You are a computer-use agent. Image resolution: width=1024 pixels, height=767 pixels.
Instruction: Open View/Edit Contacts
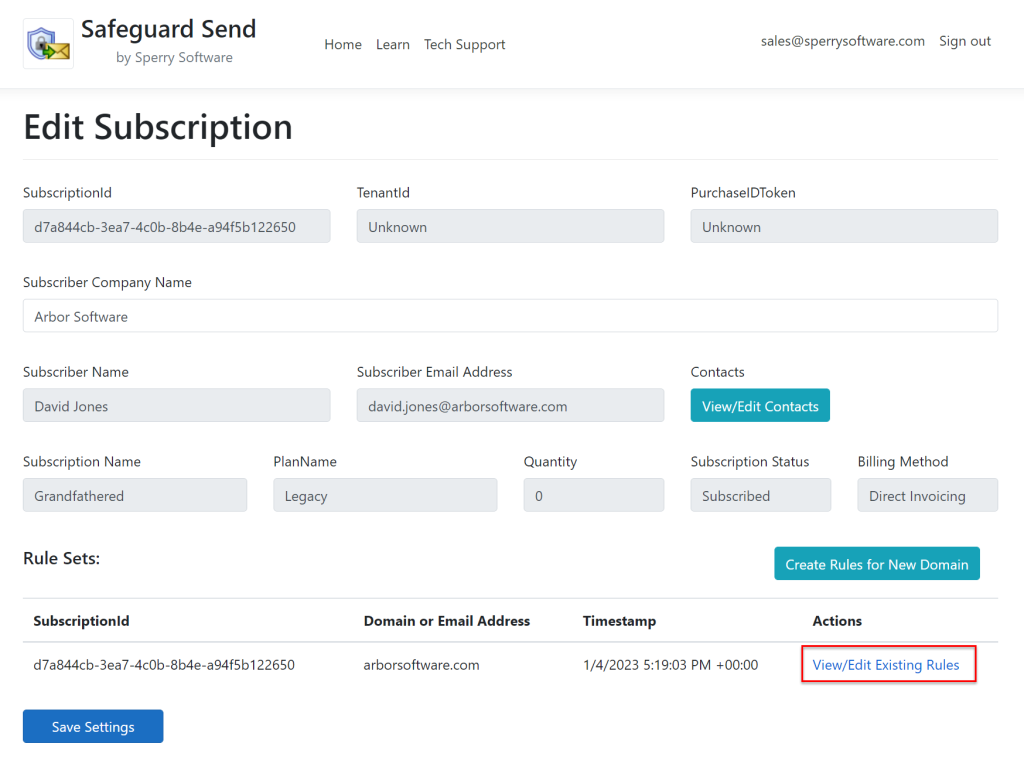click(x=760, y=405)
